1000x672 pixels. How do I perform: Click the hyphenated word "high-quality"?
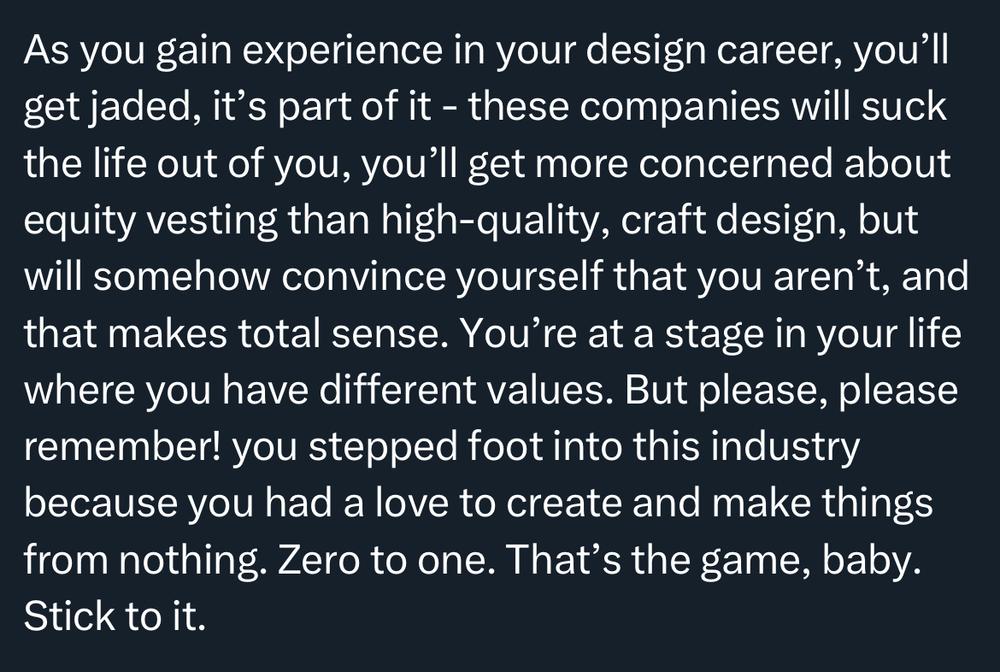click(494, 221)
